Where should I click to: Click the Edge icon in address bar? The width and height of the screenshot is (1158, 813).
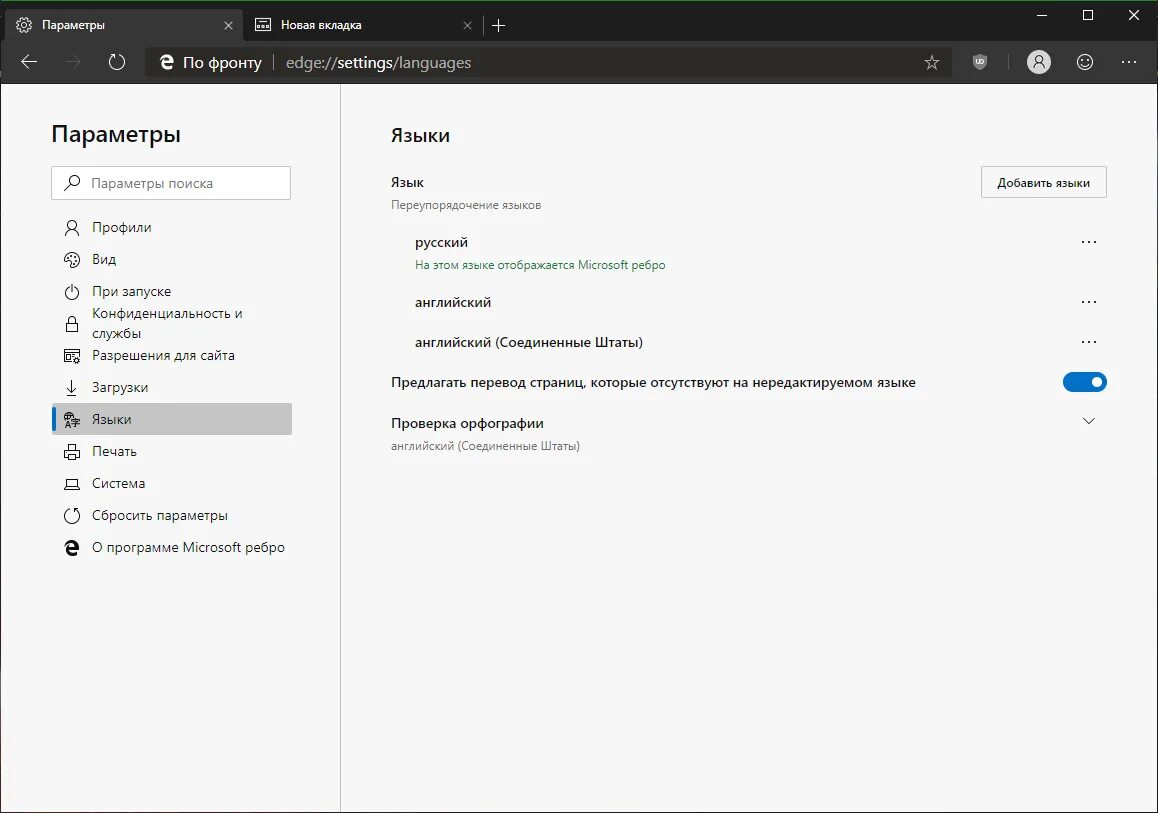click(x=167, y=62)
